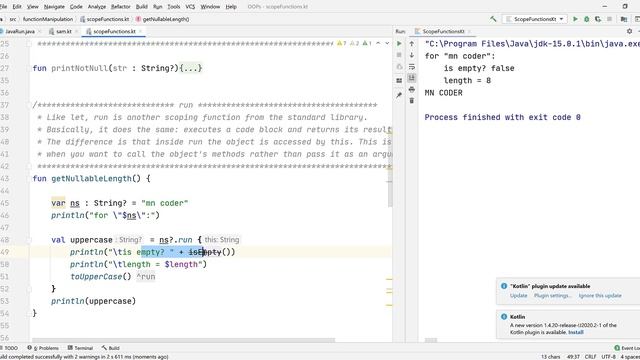
Task: Open the TODO tool window
Action: (x=9, y=348)
